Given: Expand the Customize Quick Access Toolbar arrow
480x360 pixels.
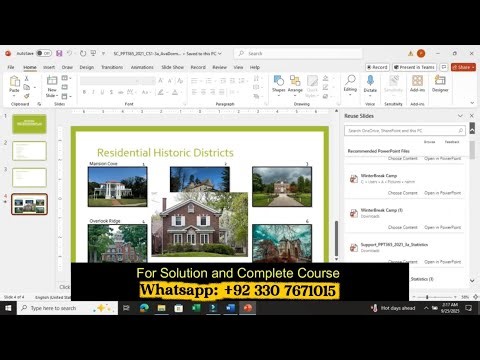Looking at the screenshot, I should pos(103,53).
